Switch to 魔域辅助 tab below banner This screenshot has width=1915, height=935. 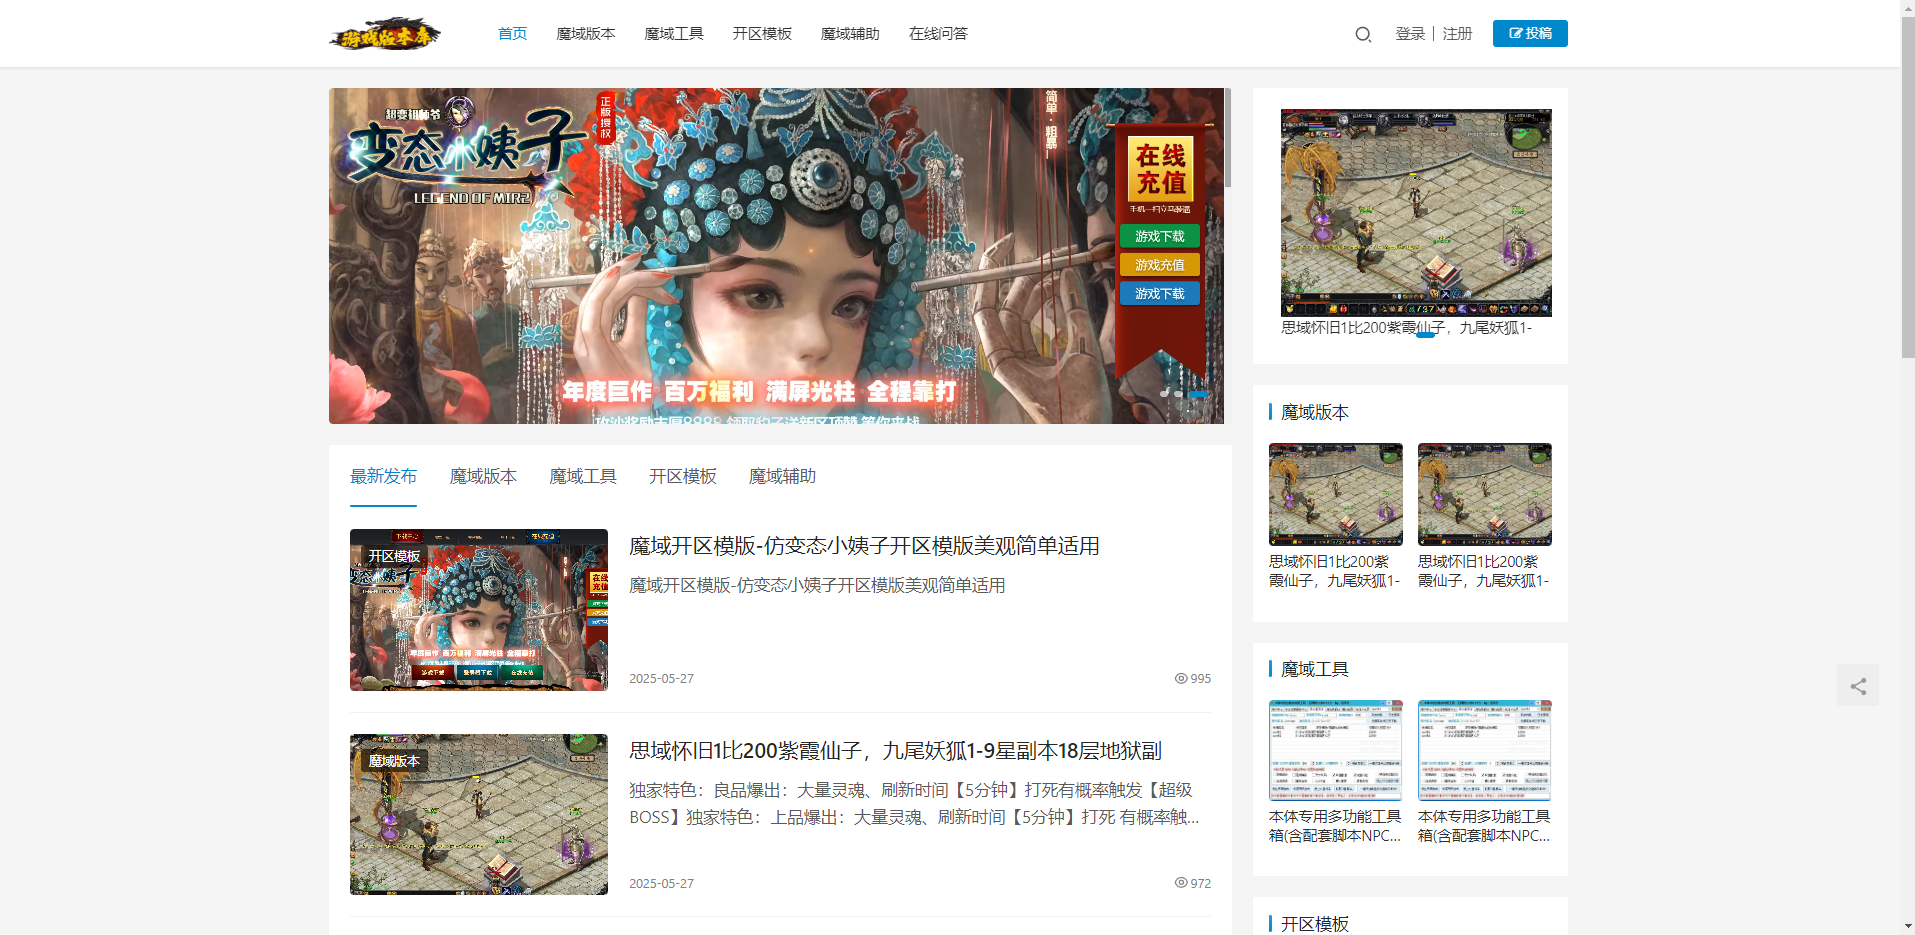click(x=783, y=476)
